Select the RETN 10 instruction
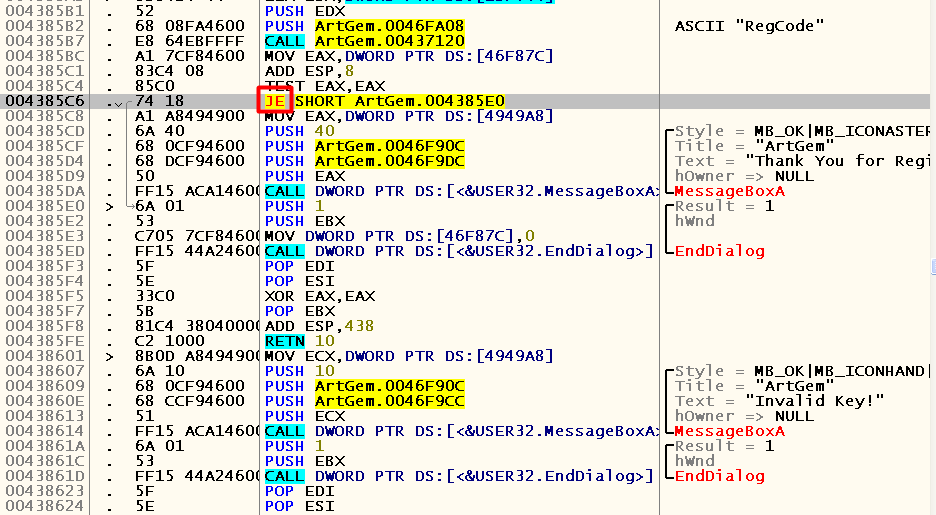 click(300, 341)
